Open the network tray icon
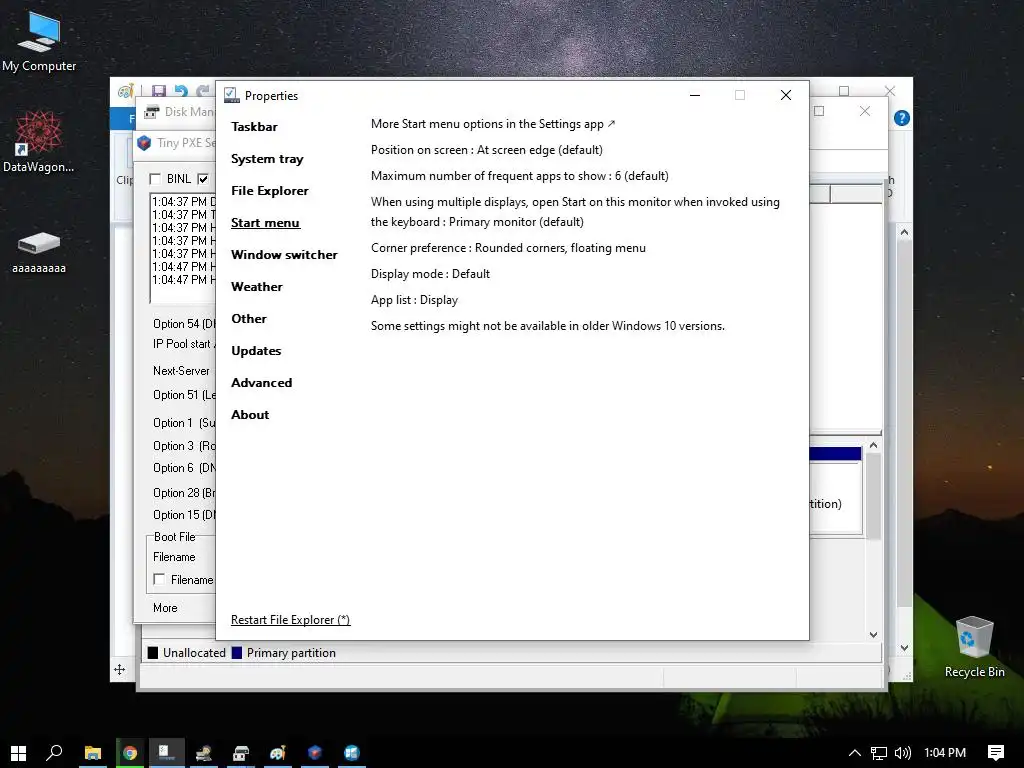Image resolution: width=1024 pixels, height=768 pixels. coord(879,753)
